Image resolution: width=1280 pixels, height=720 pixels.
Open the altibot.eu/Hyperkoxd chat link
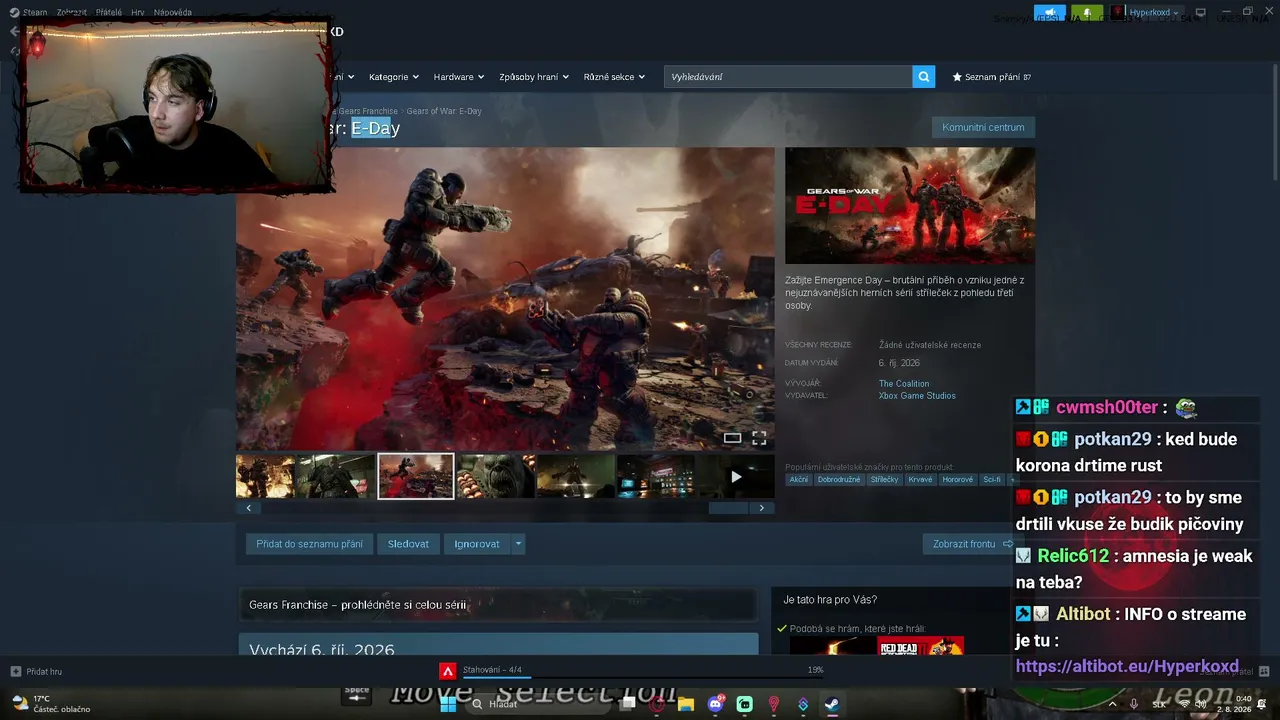pyautogui.click(x=1127, y=666)
